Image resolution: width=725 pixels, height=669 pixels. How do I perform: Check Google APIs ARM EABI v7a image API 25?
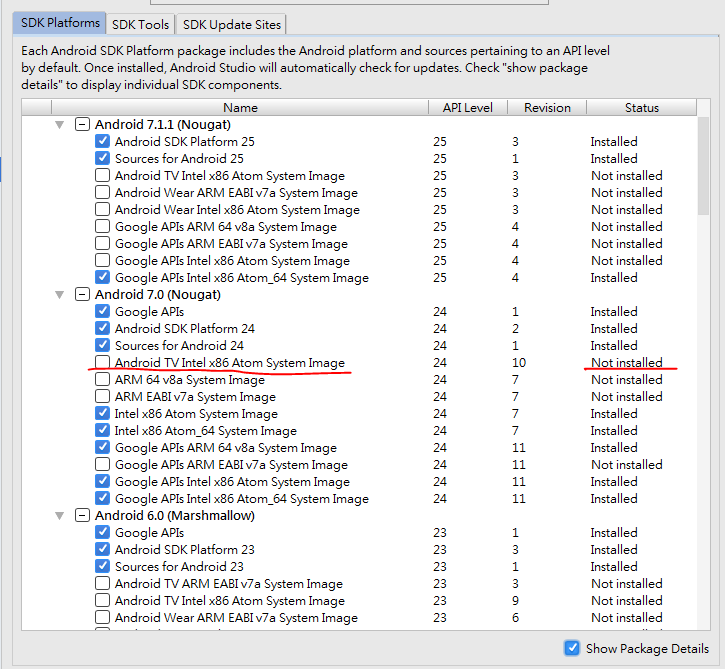click(x=102, y=243)
